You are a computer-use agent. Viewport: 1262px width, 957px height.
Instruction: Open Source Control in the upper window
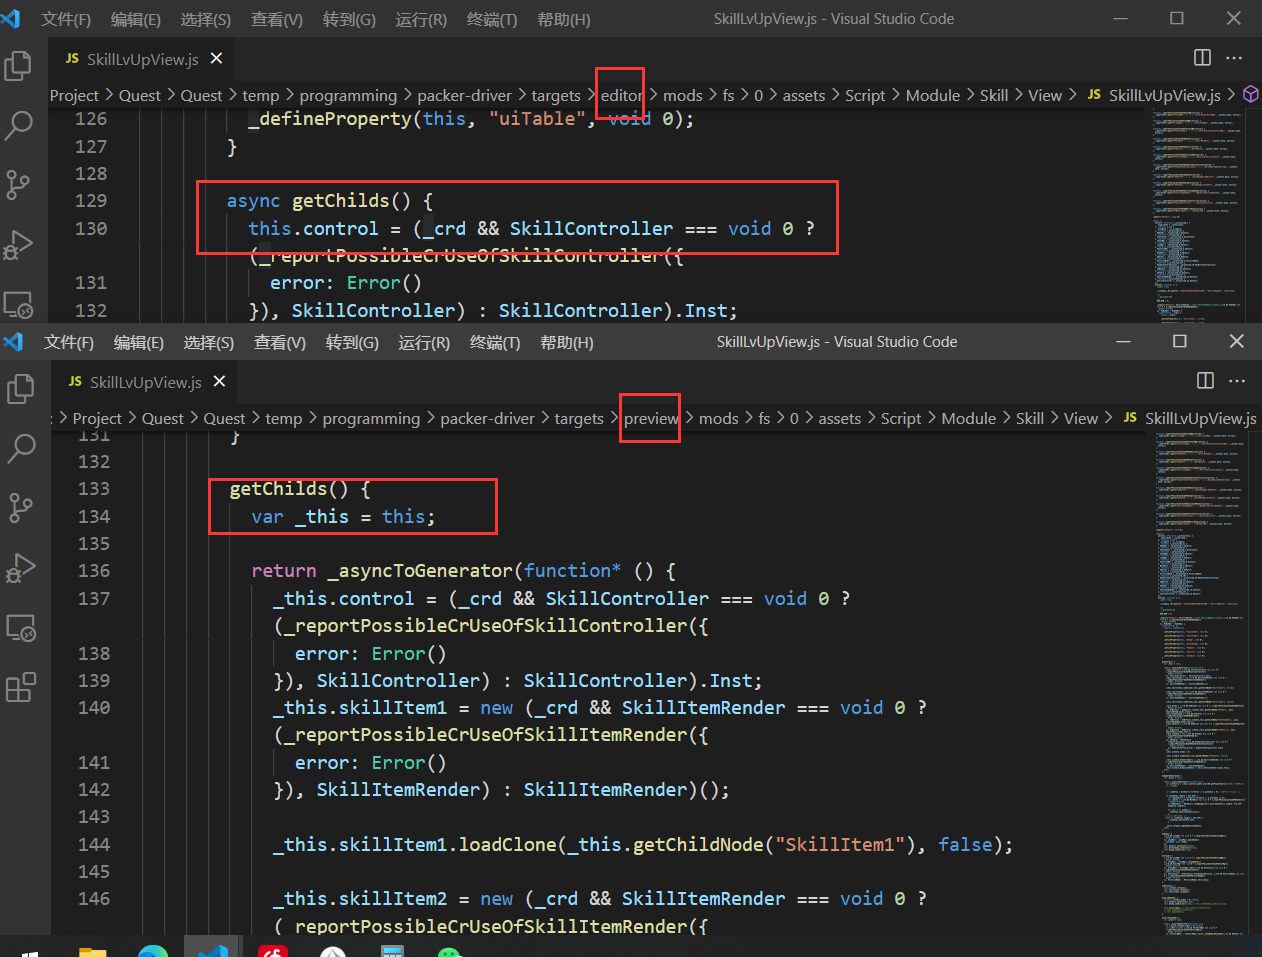18,184
